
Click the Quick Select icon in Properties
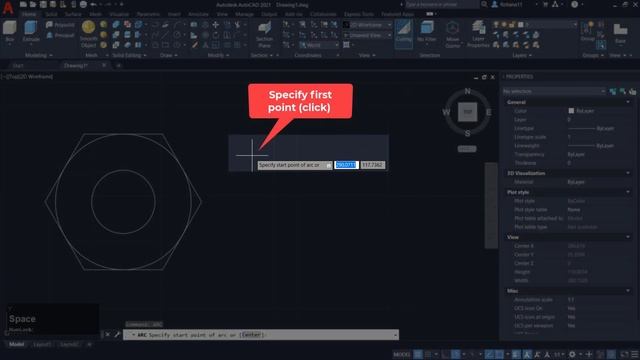coord(632,91)
